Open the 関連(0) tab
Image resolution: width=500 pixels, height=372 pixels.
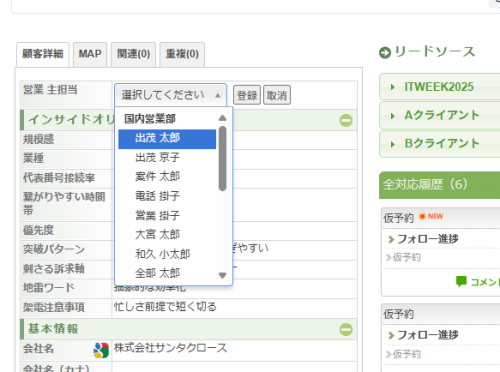click(133, 54)
